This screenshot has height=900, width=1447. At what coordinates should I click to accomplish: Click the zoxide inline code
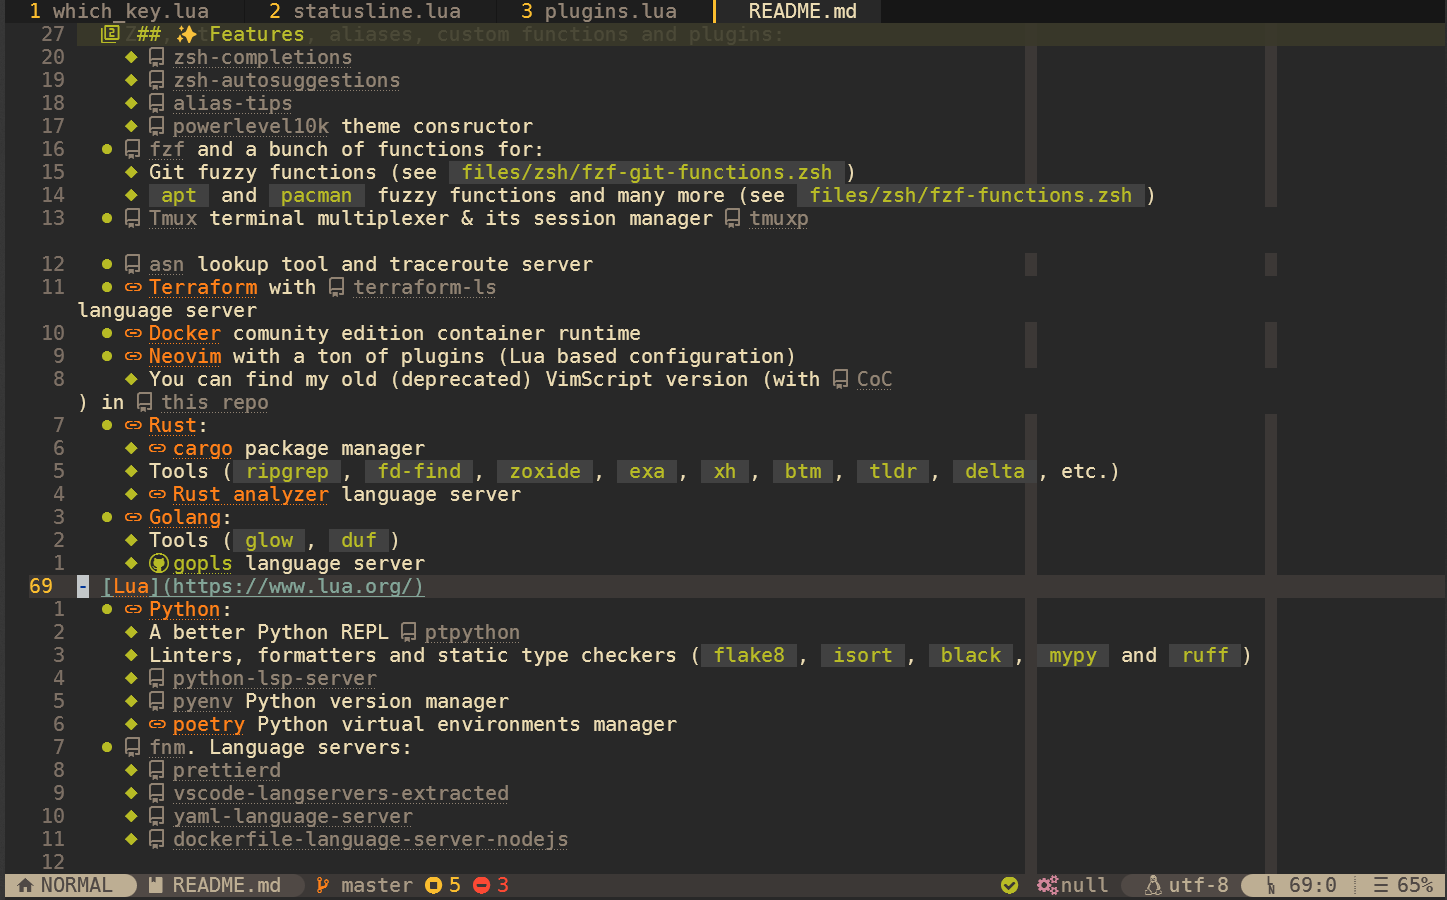(545, 471)
